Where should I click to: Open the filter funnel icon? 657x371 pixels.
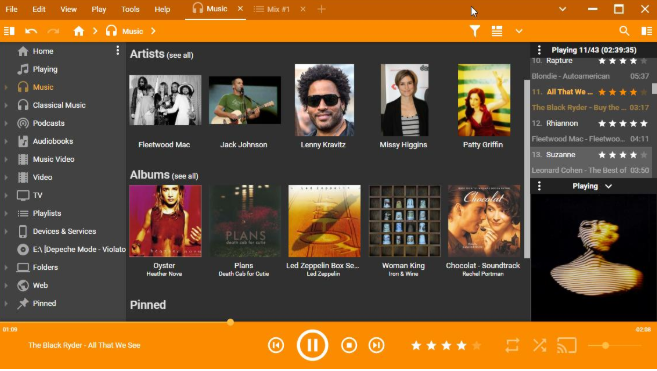click(475, 31)
